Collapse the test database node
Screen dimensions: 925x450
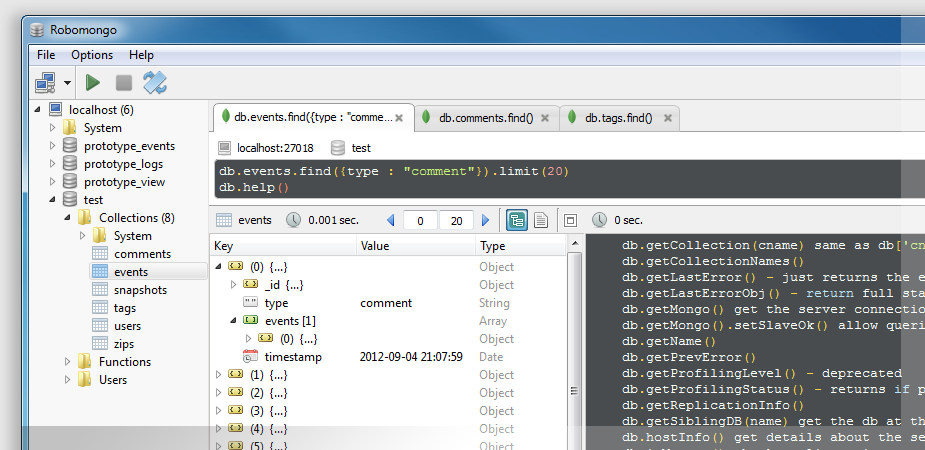click(53, 200)
